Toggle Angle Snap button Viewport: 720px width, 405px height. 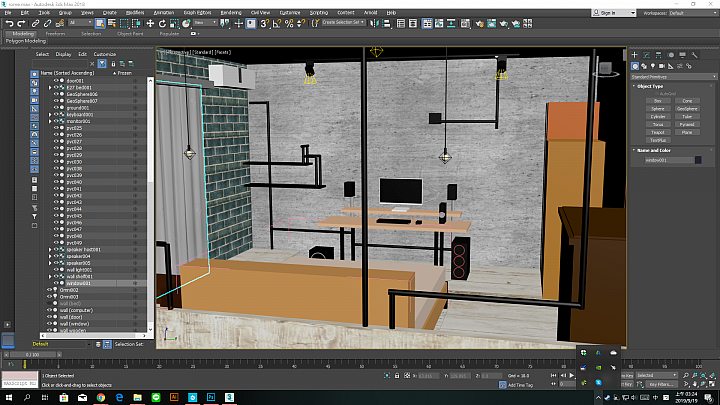(x=277, y=23)
